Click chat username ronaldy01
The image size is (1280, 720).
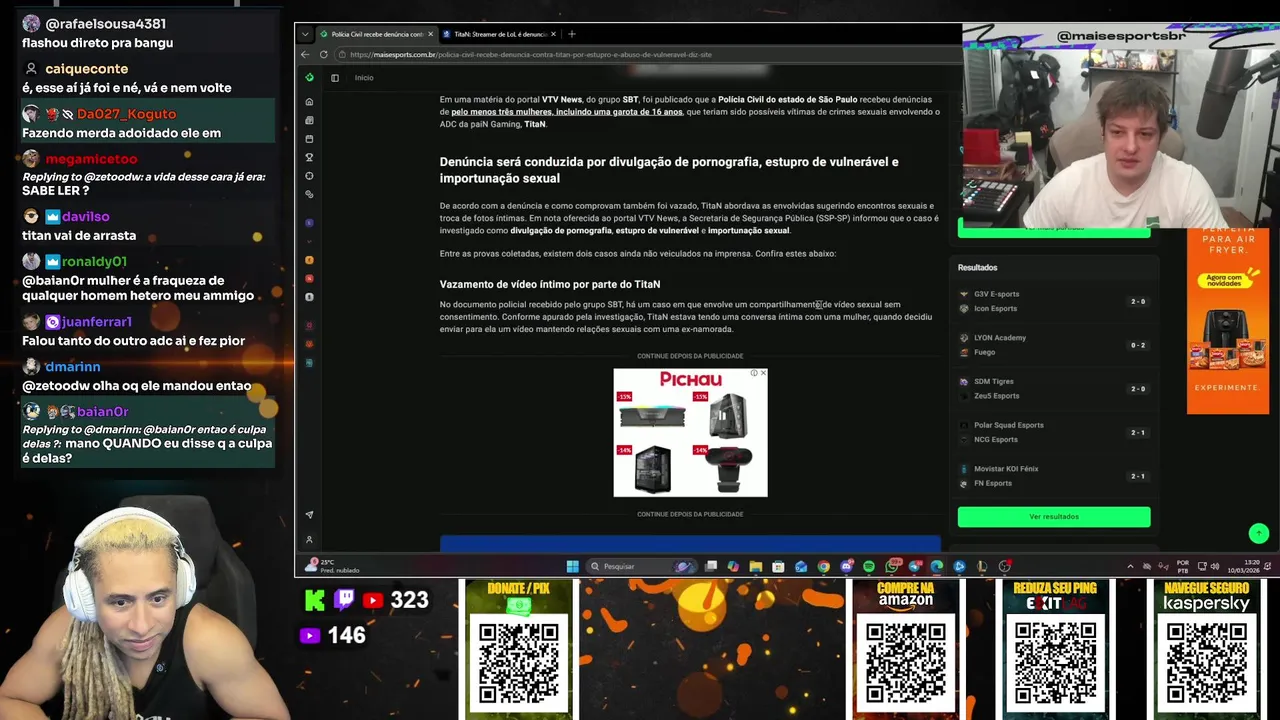click(x=94, y=262)
